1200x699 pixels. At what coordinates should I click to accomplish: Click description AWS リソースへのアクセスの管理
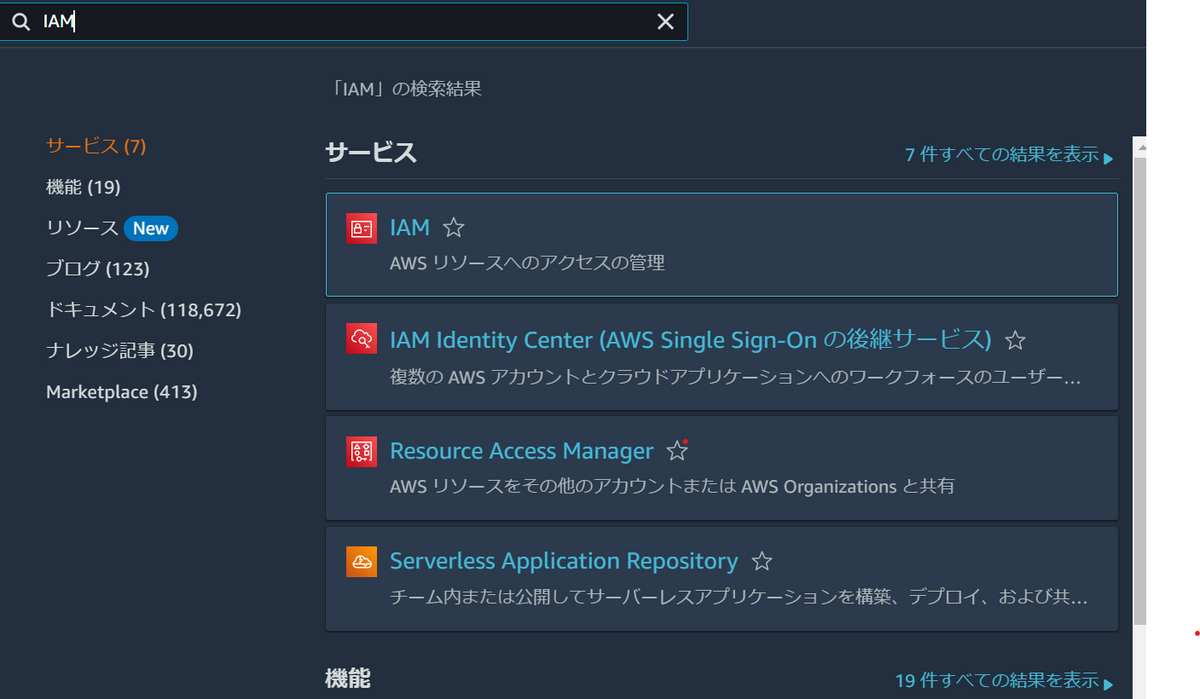pyautogui.click(x=527, y=263)
